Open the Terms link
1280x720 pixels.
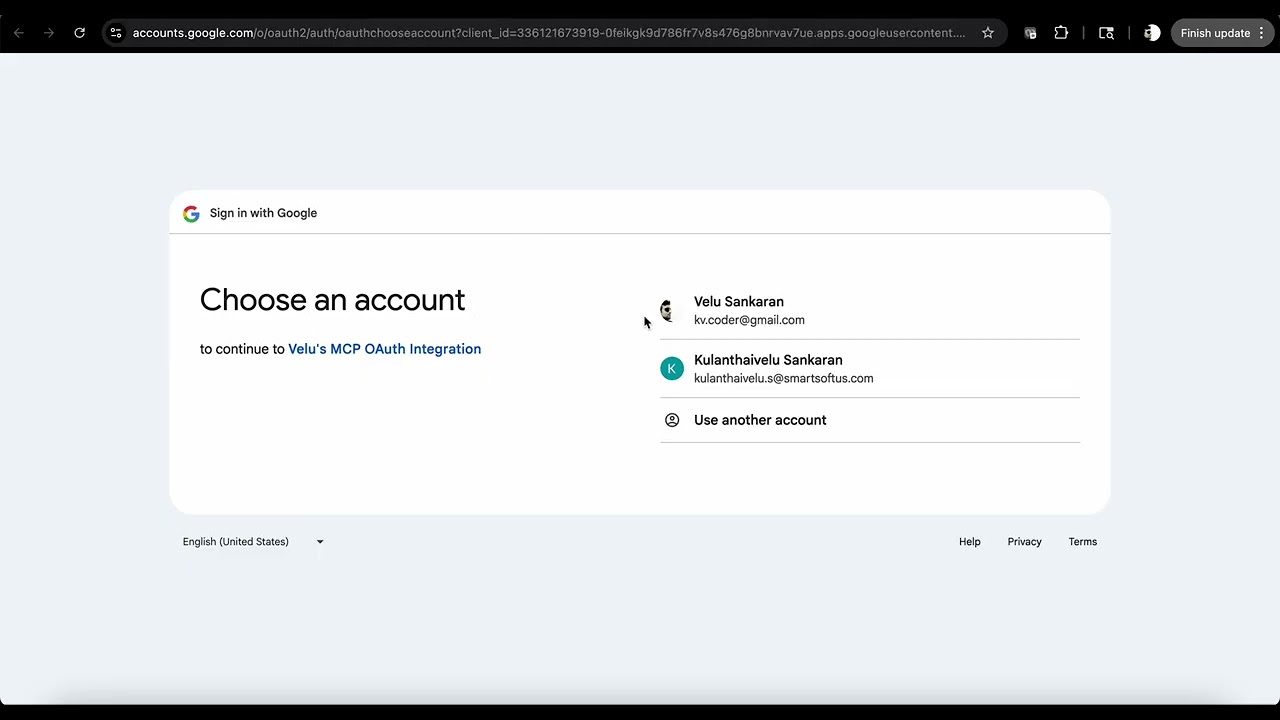pos(1082,542)
